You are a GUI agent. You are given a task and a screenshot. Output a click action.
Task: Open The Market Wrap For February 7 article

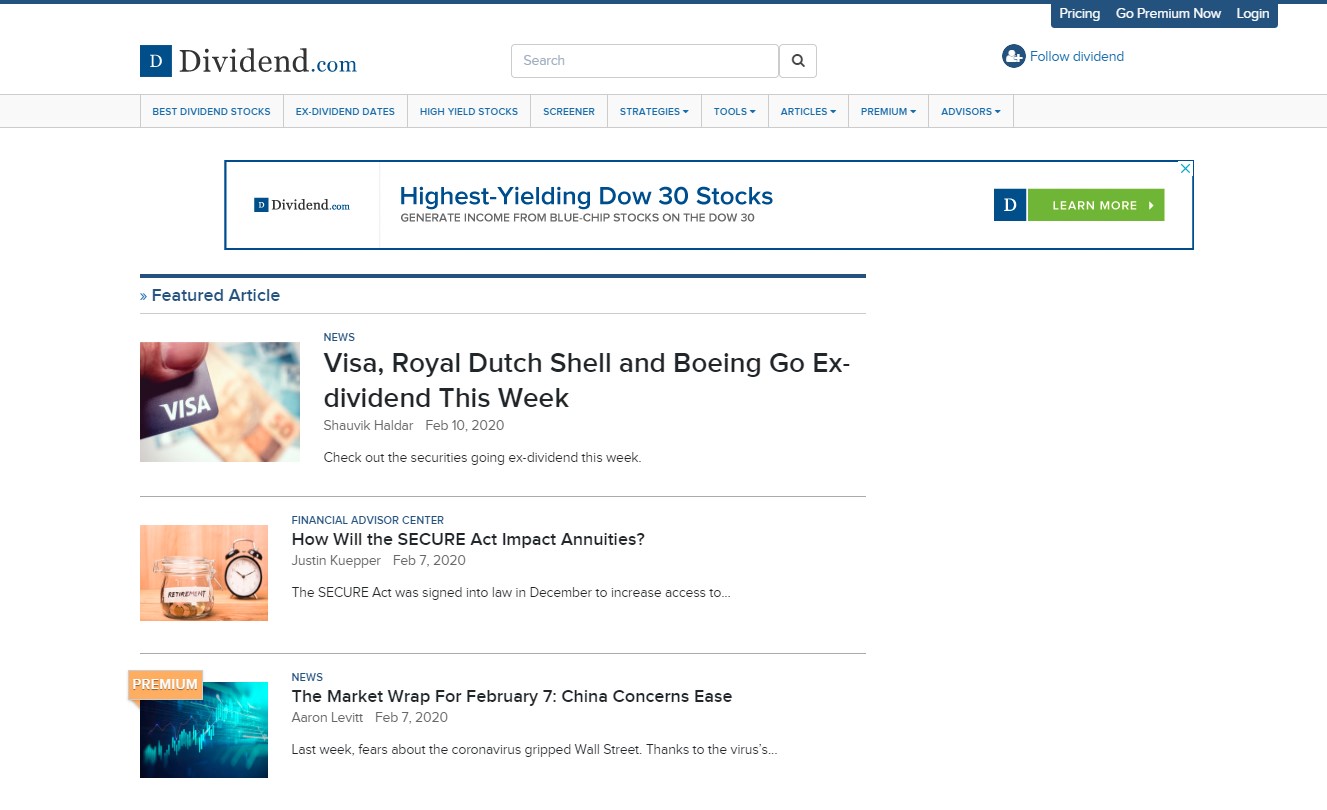tap(512, 697)
